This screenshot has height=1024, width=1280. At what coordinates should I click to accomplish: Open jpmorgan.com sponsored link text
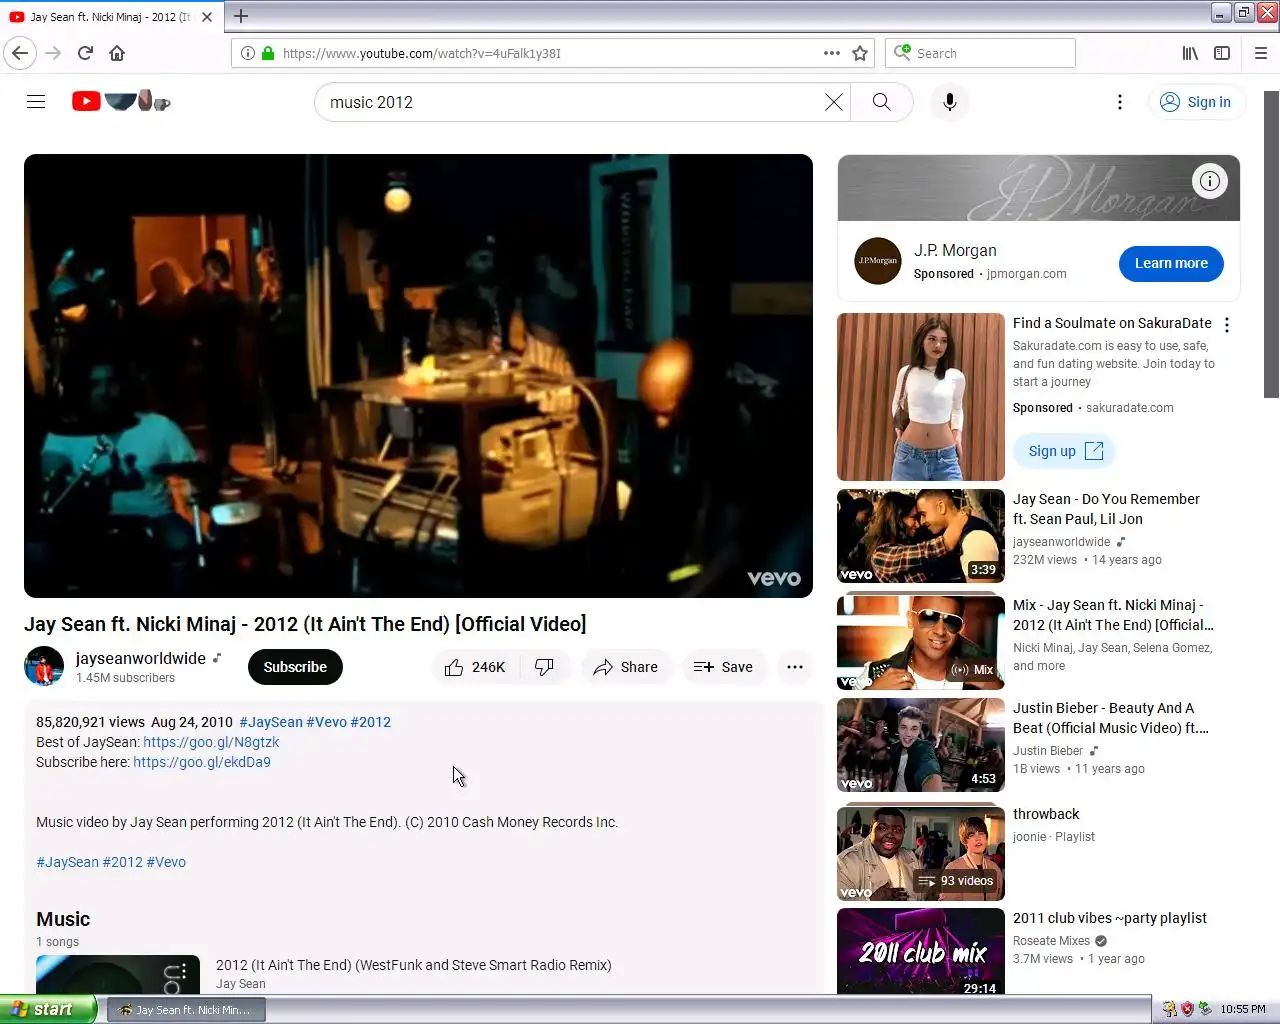[1027, 274]
